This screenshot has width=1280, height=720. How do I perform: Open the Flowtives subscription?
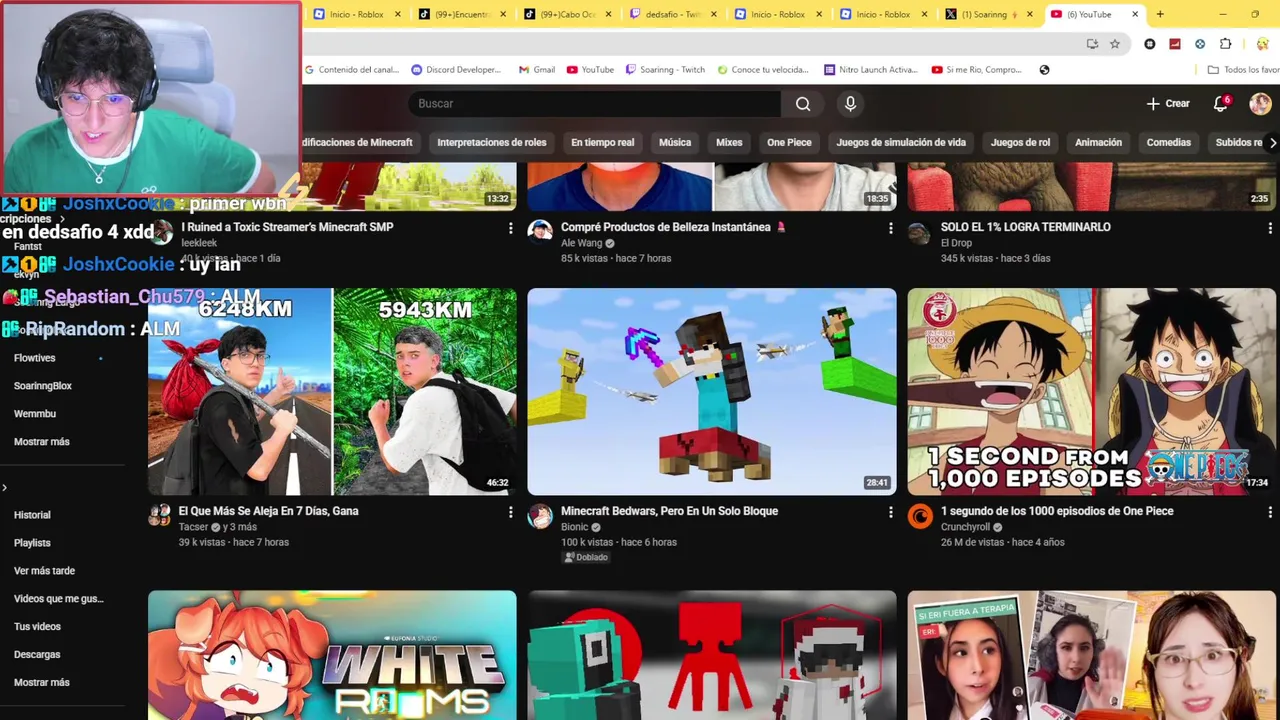35,358
